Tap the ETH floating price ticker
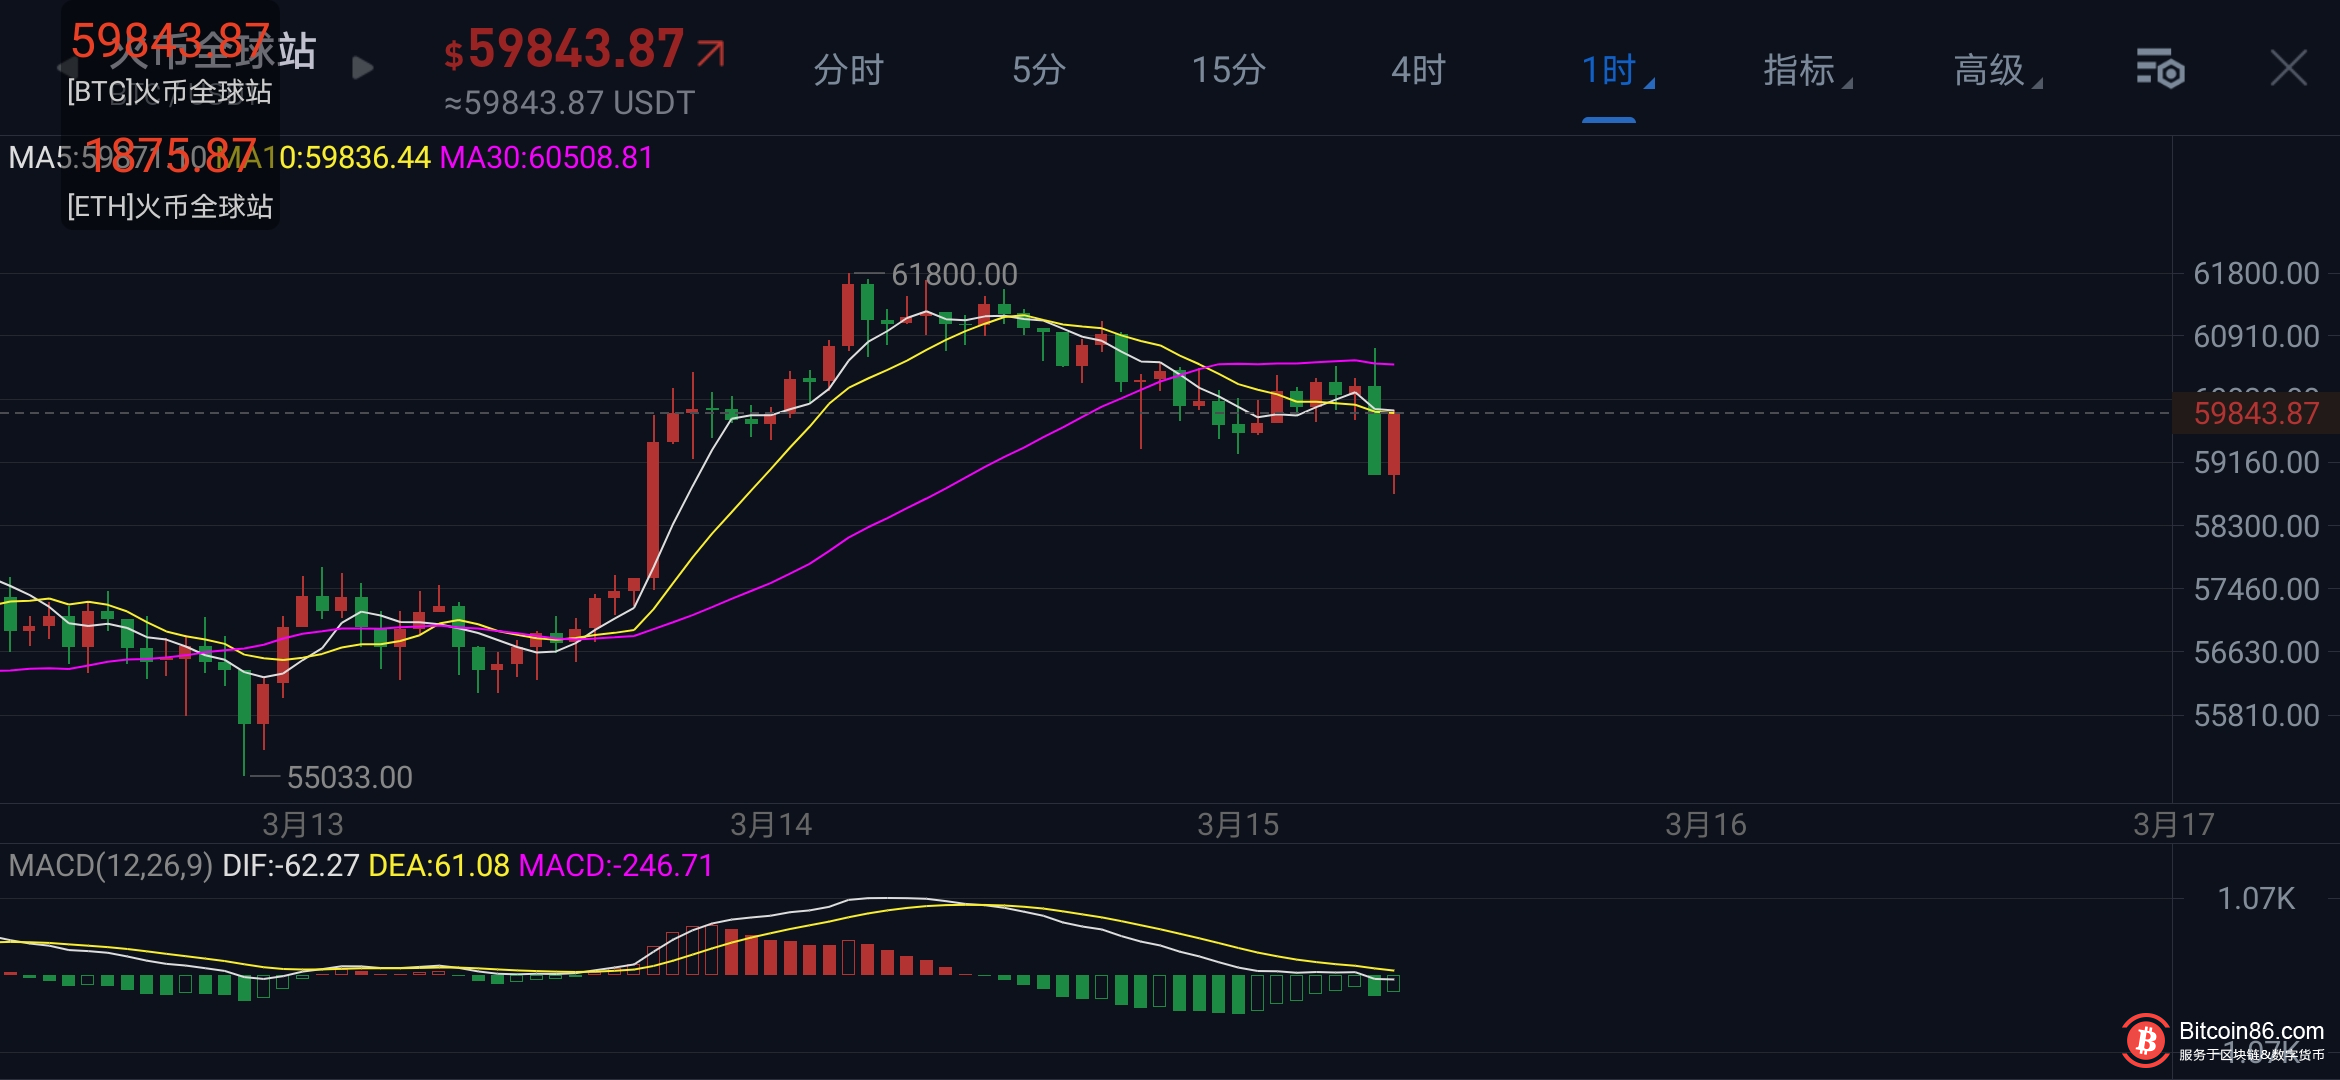2340x1080 pixels. click(170, 180)
